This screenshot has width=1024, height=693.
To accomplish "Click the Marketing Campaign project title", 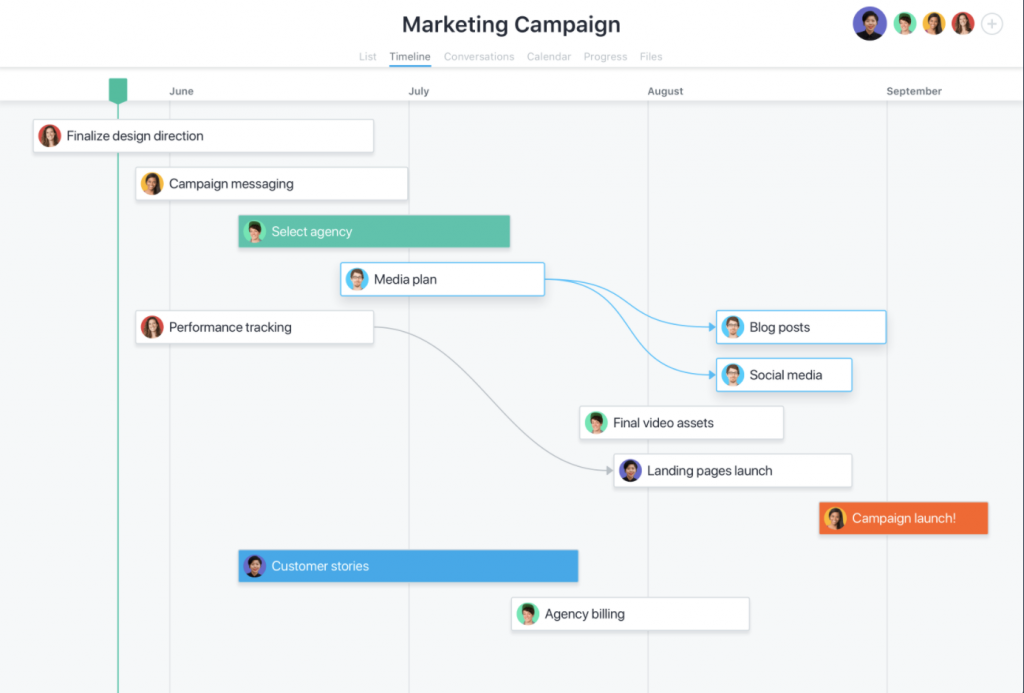I will 511,24.
